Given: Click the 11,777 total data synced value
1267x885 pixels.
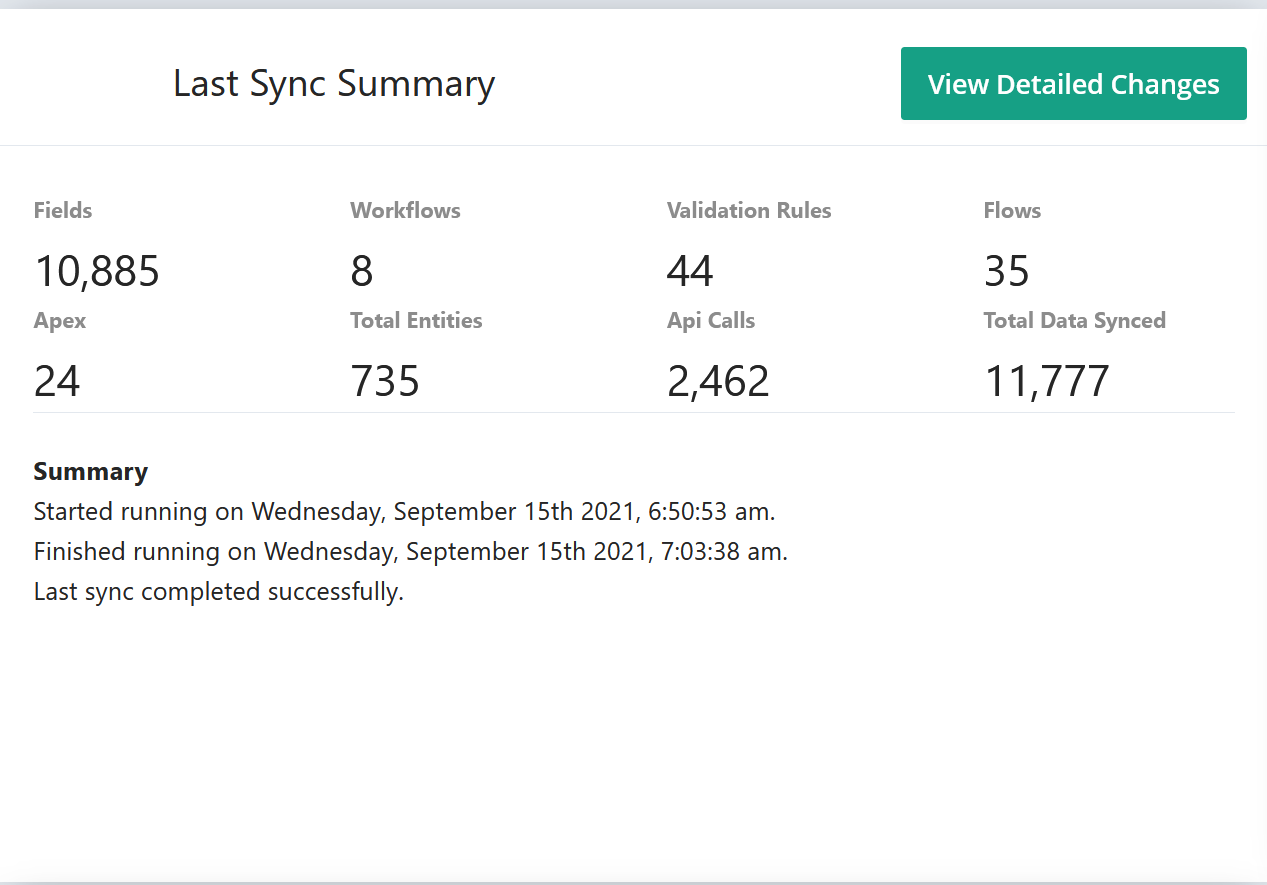Looking at the screenshot, I should coord(1047,381).
